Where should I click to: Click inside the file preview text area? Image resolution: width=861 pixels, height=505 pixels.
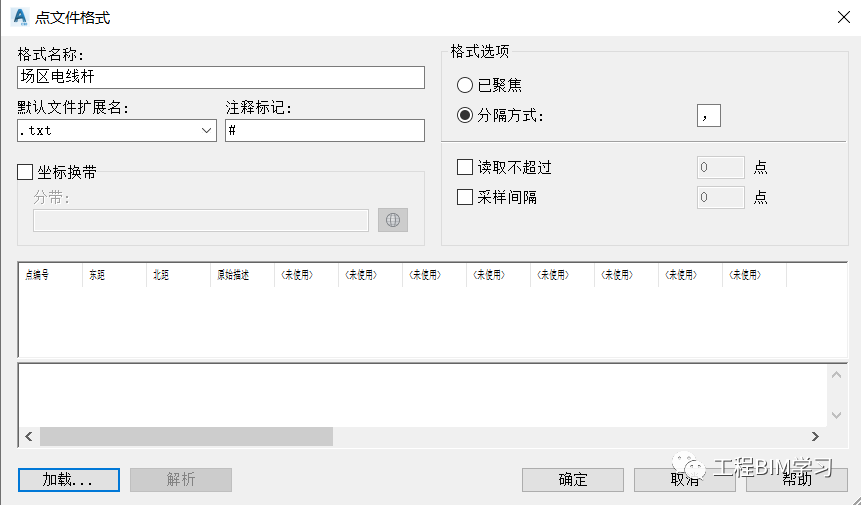coord(423,395)
